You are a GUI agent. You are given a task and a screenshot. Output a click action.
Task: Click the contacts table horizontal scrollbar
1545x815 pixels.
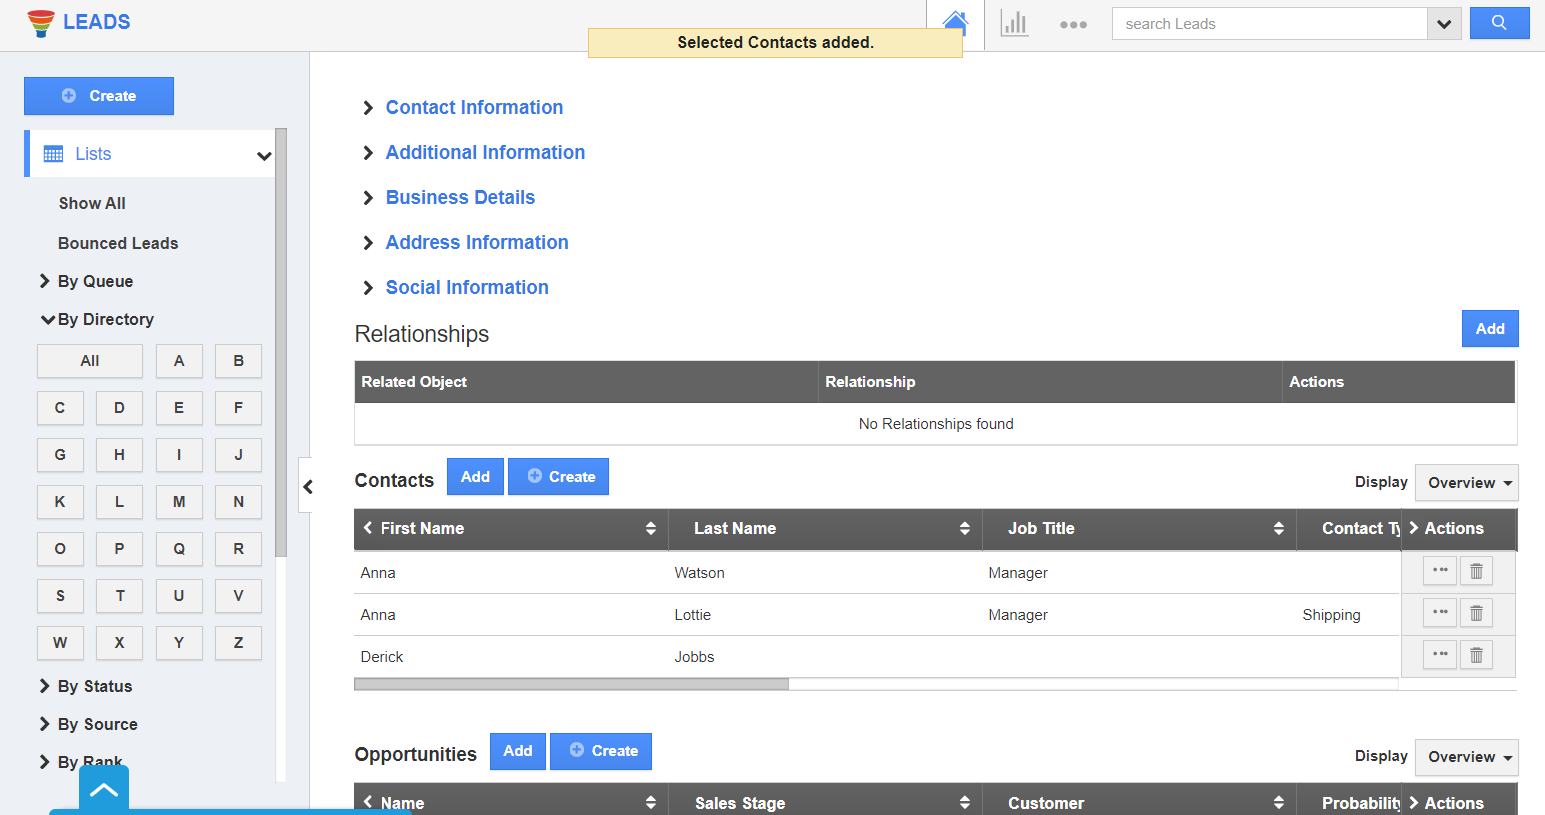point(571,685)
